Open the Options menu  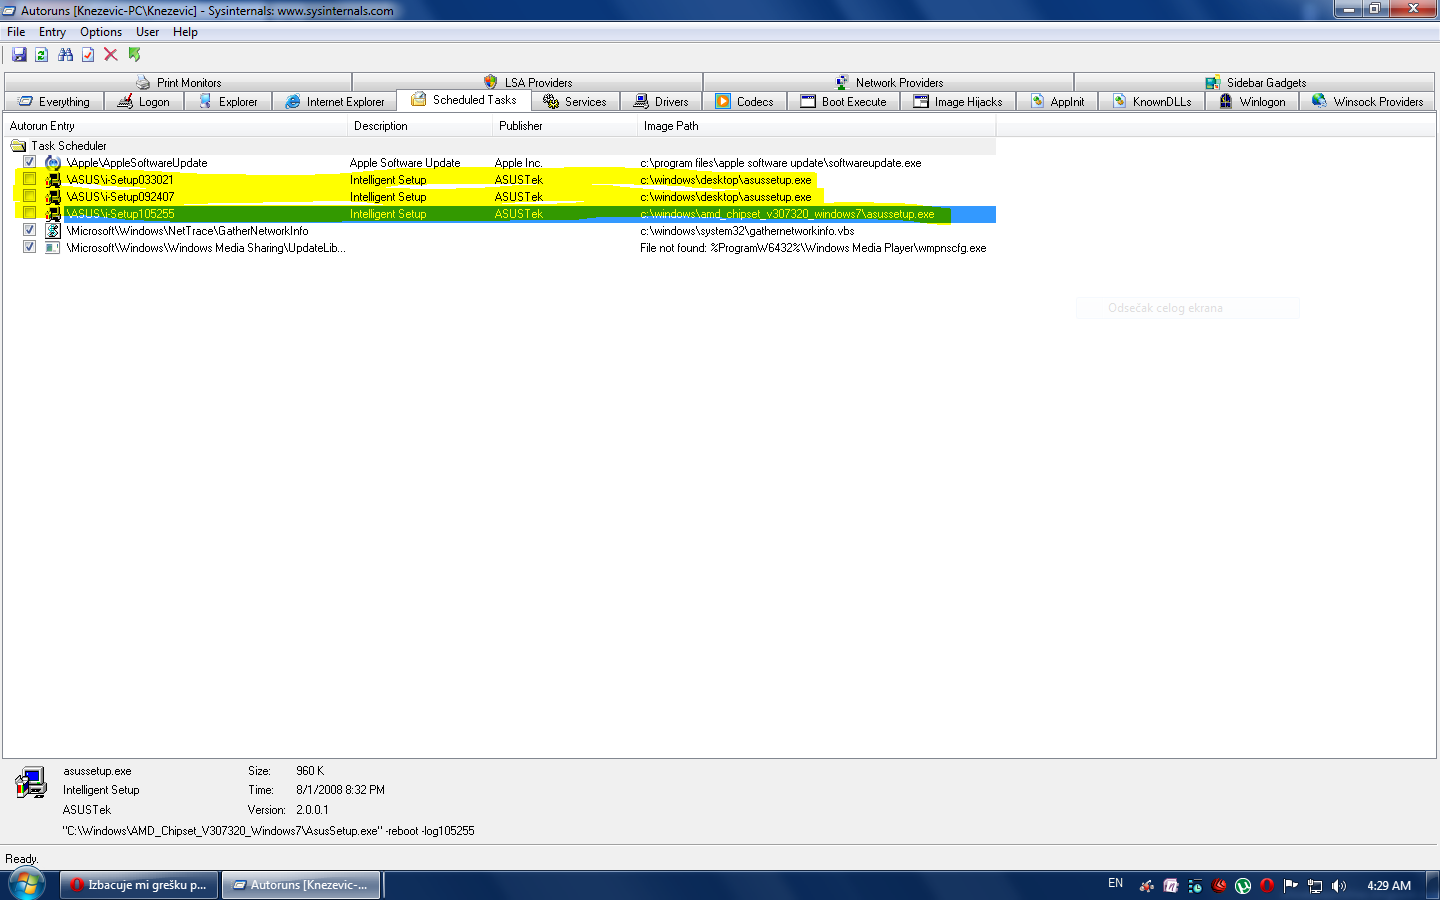coord(101,32)
